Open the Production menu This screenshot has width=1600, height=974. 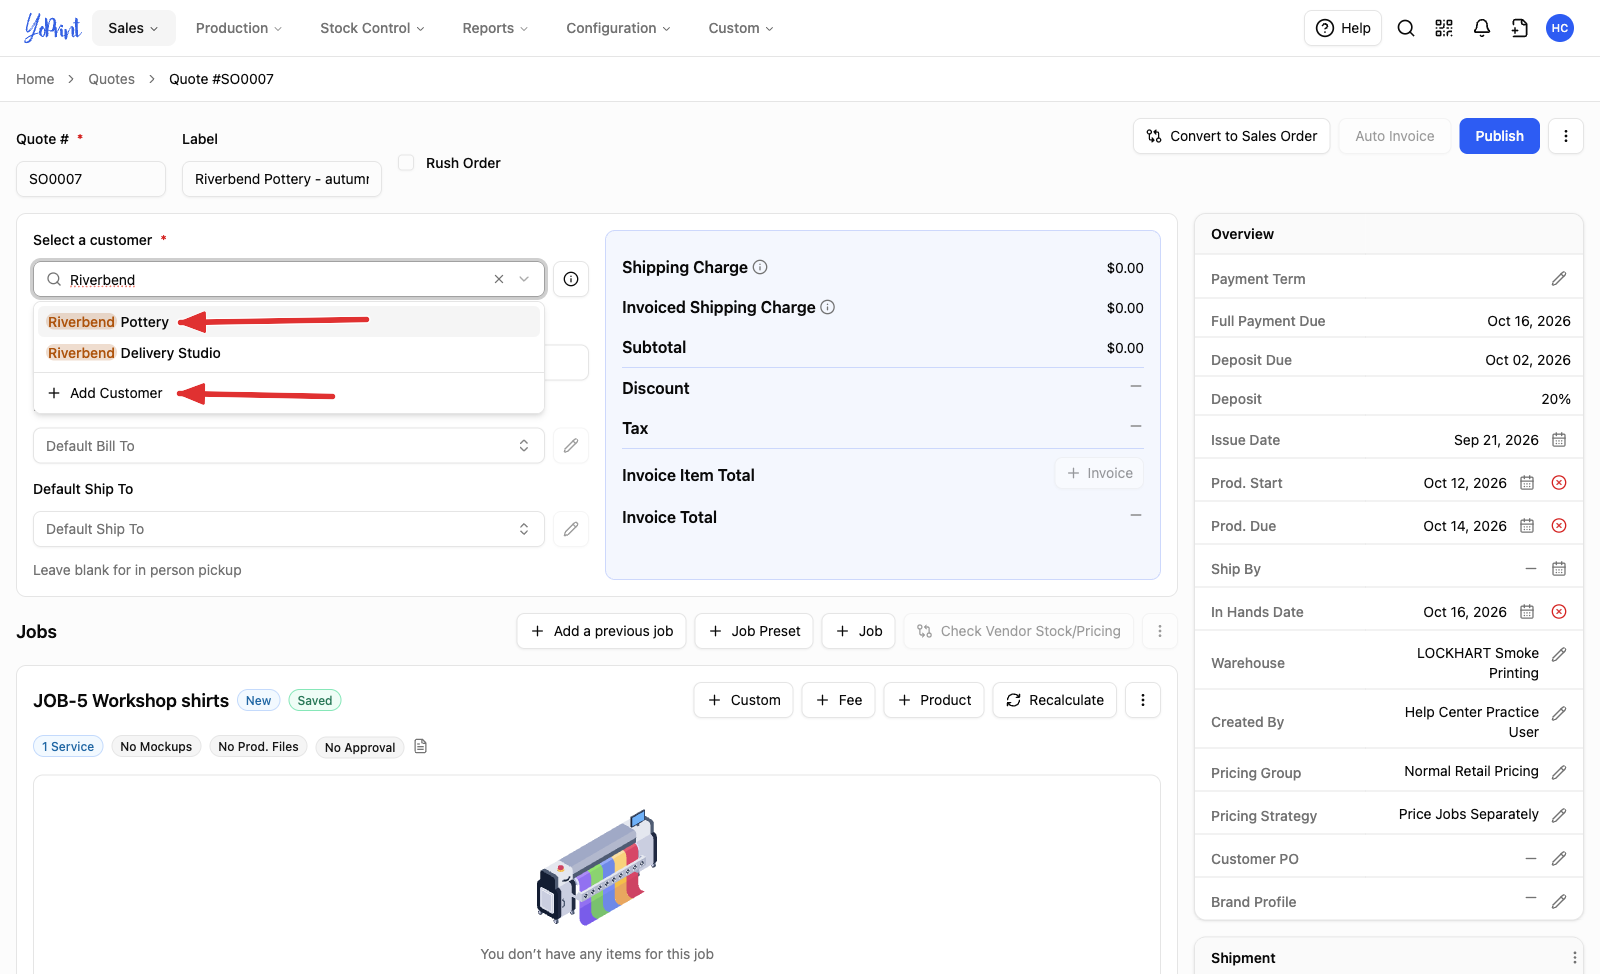239,28
